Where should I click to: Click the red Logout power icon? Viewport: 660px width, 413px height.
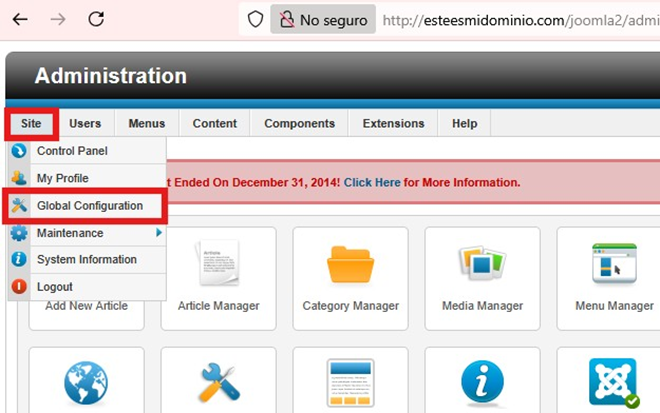pyautogui.click(x=19, y=287)
